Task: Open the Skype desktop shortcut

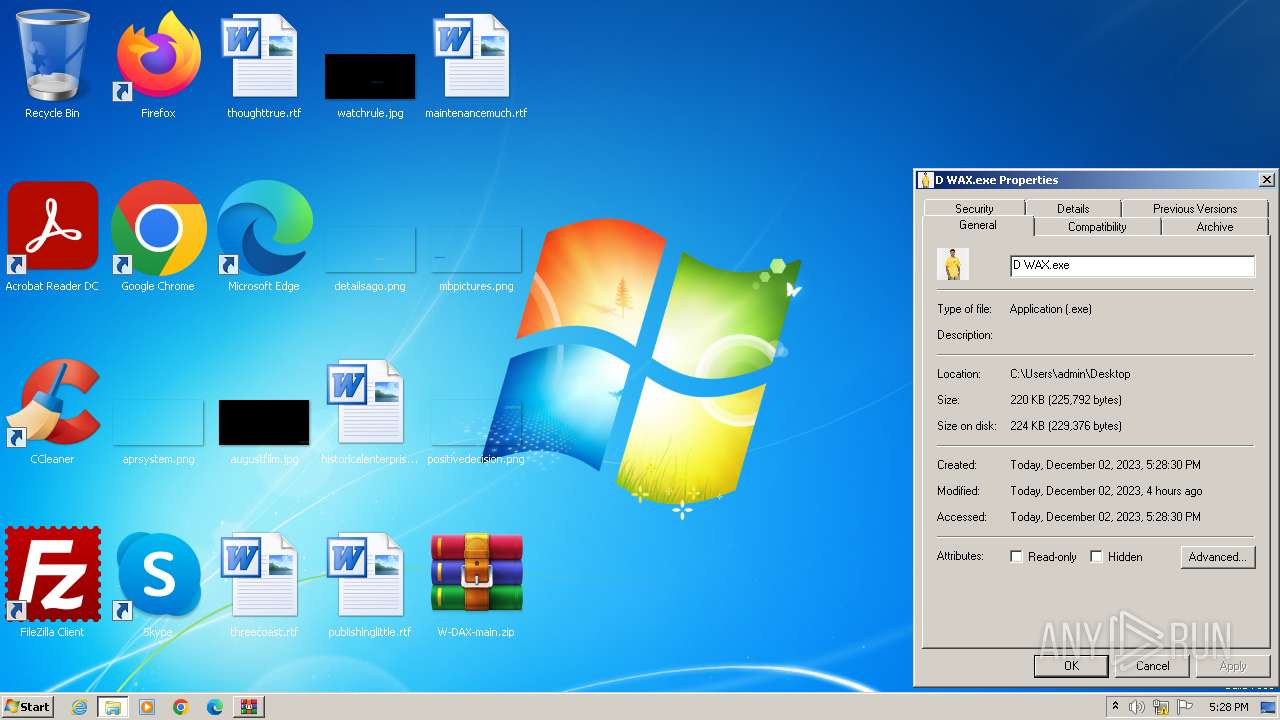Action: [x=158, y=574]
